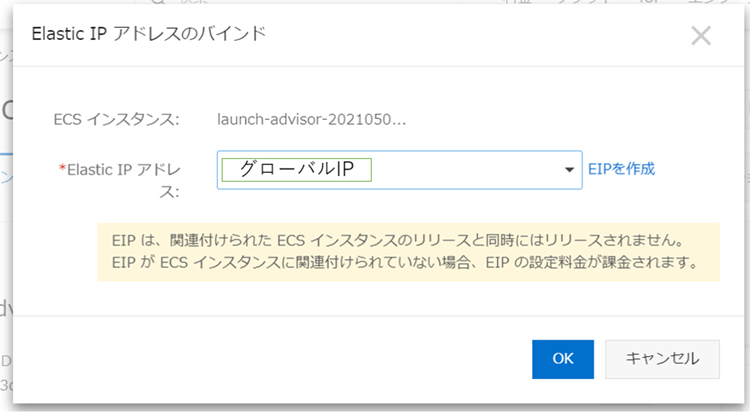
Task: Expand the Elastic IP address dropdown arrow
Action: click(x=569, y=170)
